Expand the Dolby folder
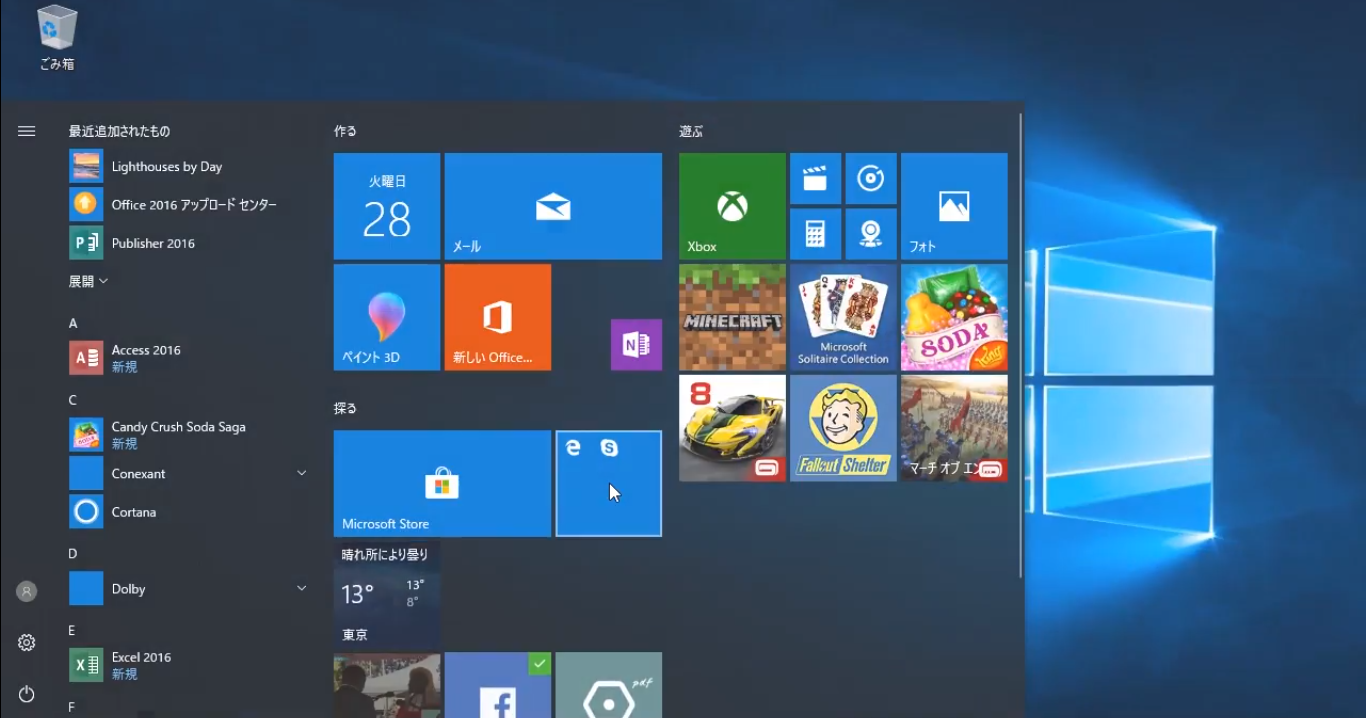The height and width of the screenshot is (718, 1366). [188, 589]
